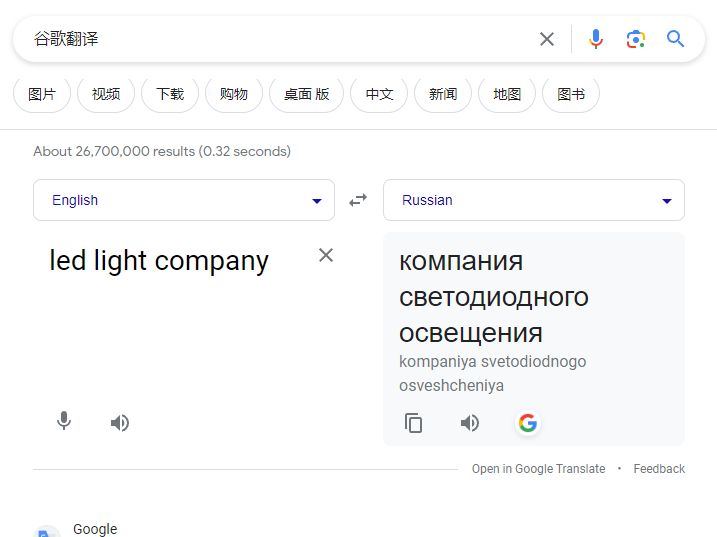Search the translation with the Google icon

(x=528, y=423)
